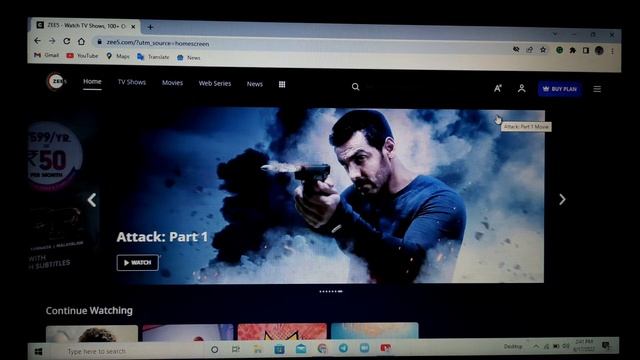Open the Extensions puzzle icon

(573, 50)
